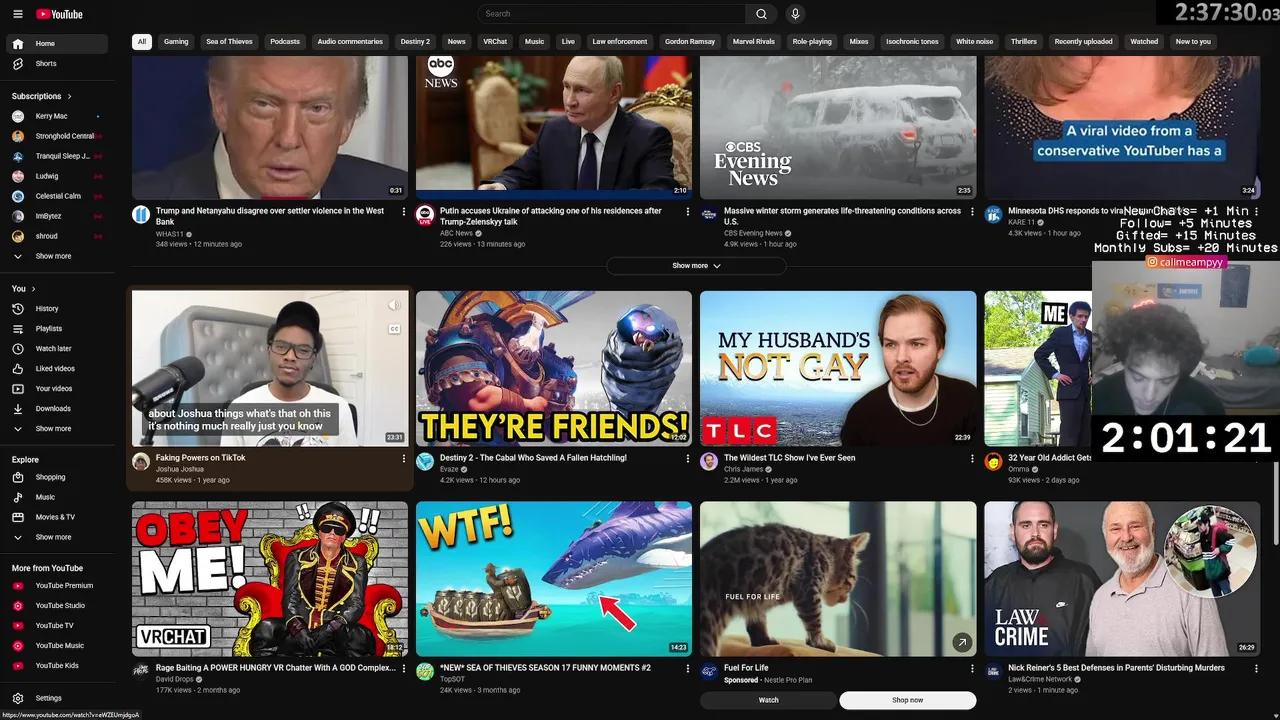This screenshot has width=1280, height=720.
Task: Open options menu for Faking Powers on TikTok
Action: pos(404,459)
